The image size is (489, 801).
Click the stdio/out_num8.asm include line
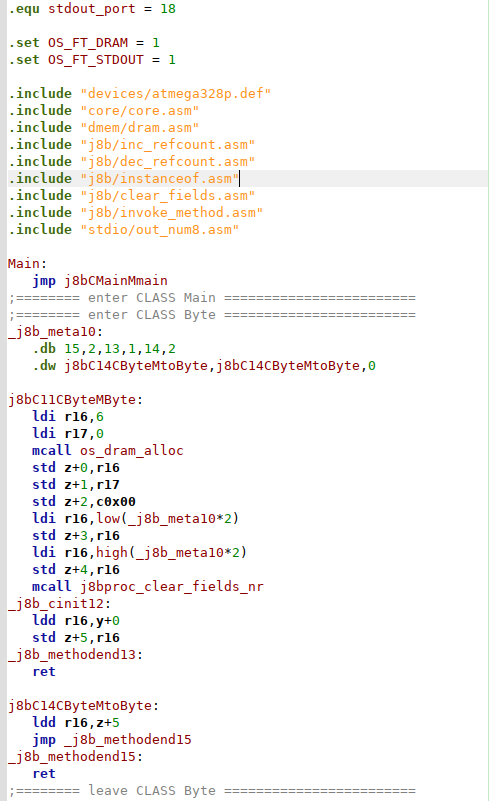click(x=124, y=229)
